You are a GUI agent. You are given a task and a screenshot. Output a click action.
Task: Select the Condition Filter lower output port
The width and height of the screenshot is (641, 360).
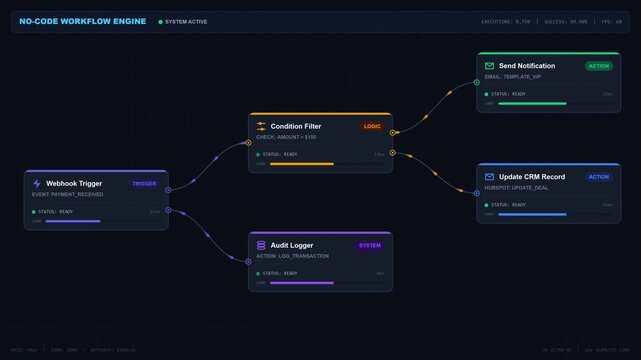pos(392,153)
